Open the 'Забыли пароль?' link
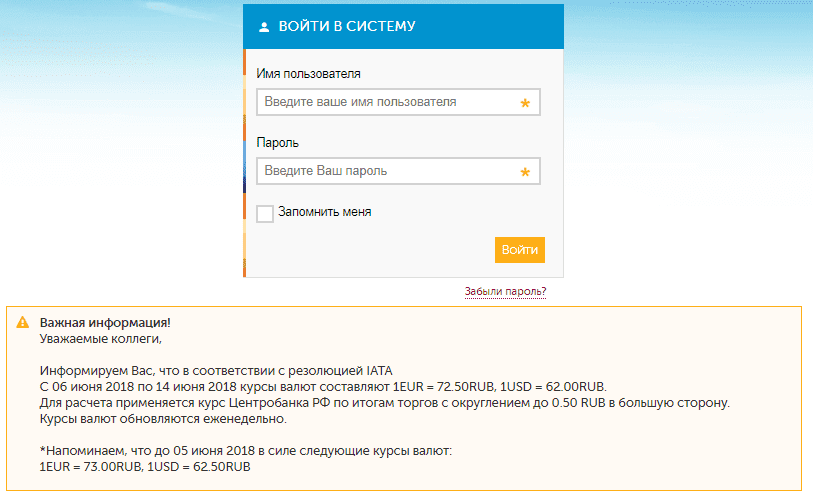 coord(505,291)
